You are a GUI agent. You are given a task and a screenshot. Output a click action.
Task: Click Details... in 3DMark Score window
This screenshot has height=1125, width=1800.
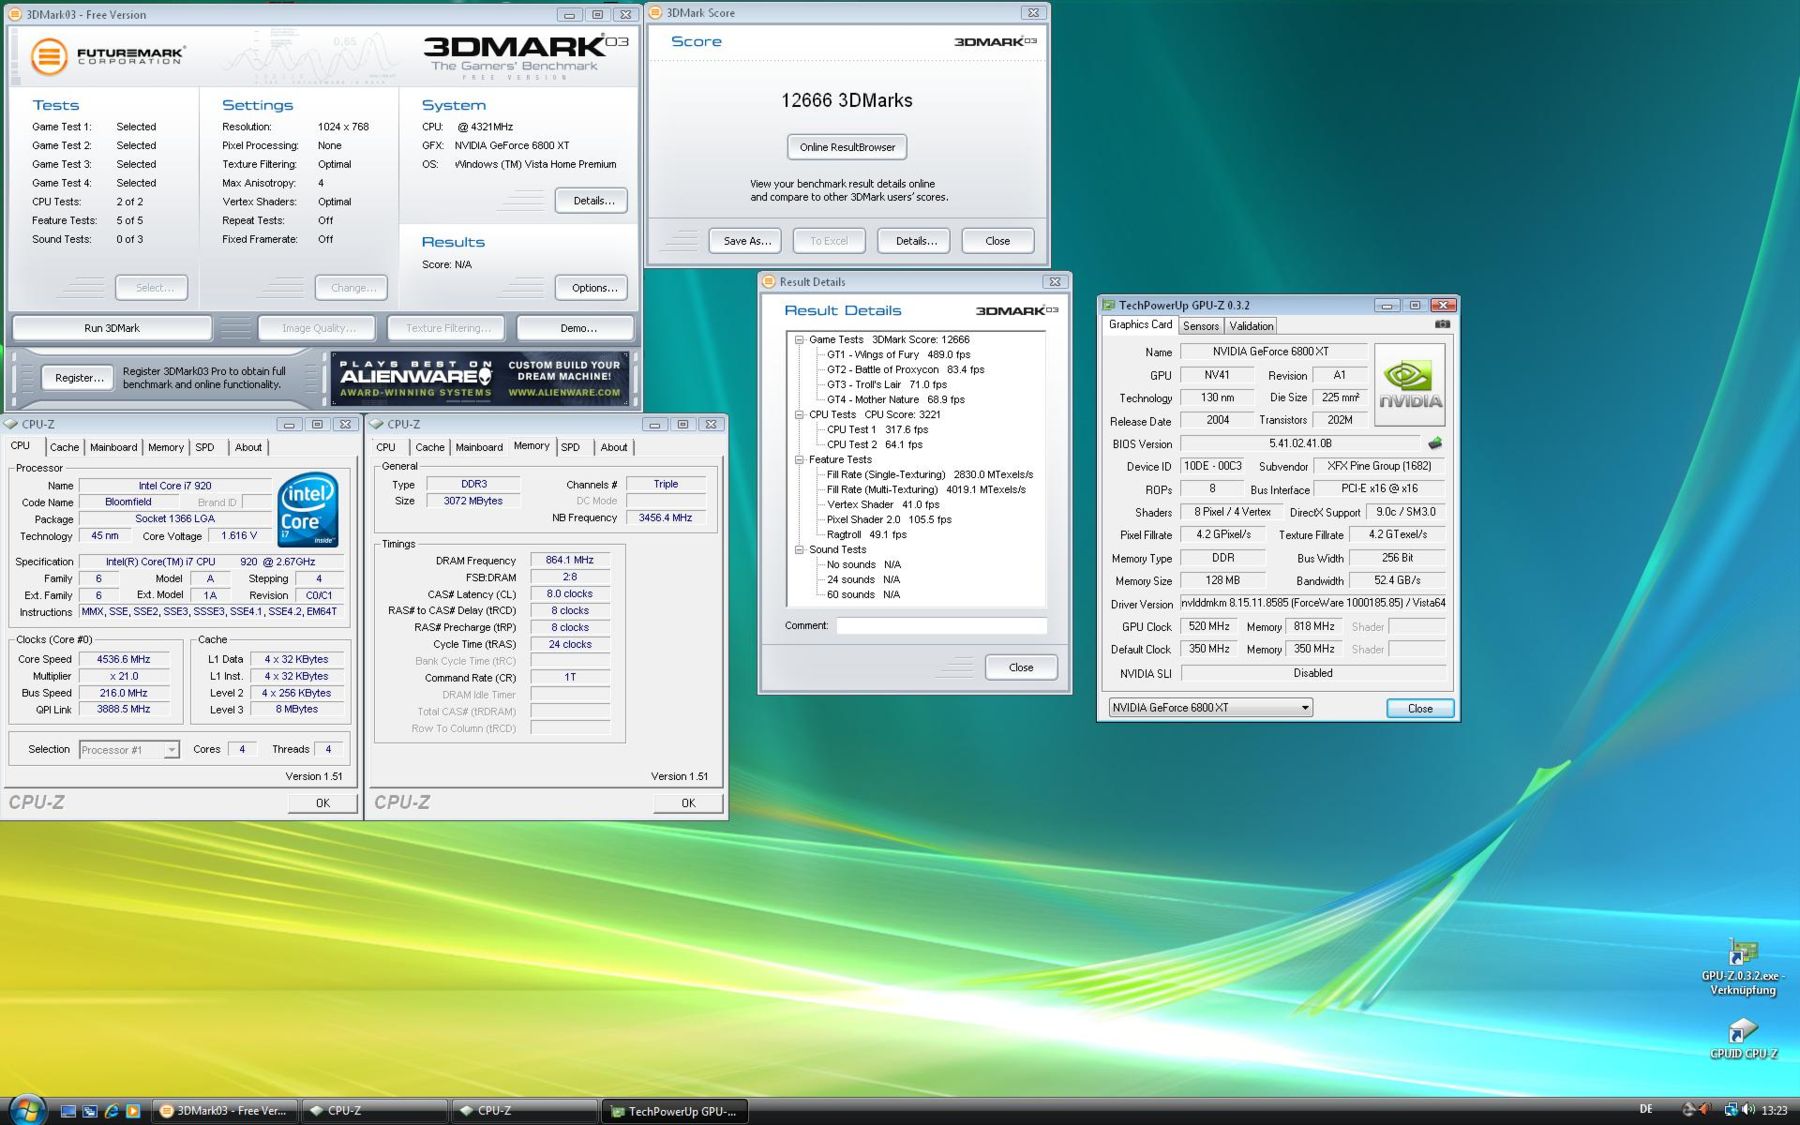(916, 241)
